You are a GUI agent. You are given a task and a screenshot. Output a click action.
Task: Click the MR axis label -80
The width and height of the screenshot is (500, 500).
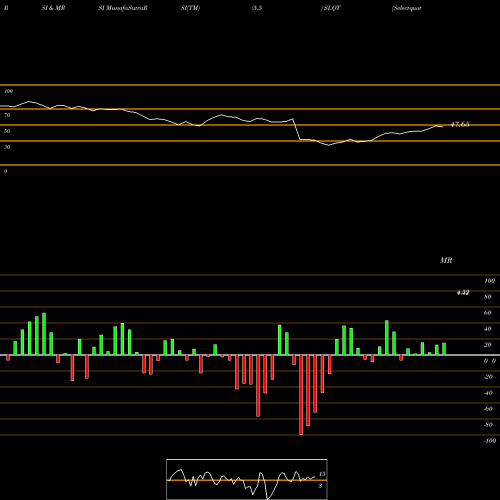(488, 425)
